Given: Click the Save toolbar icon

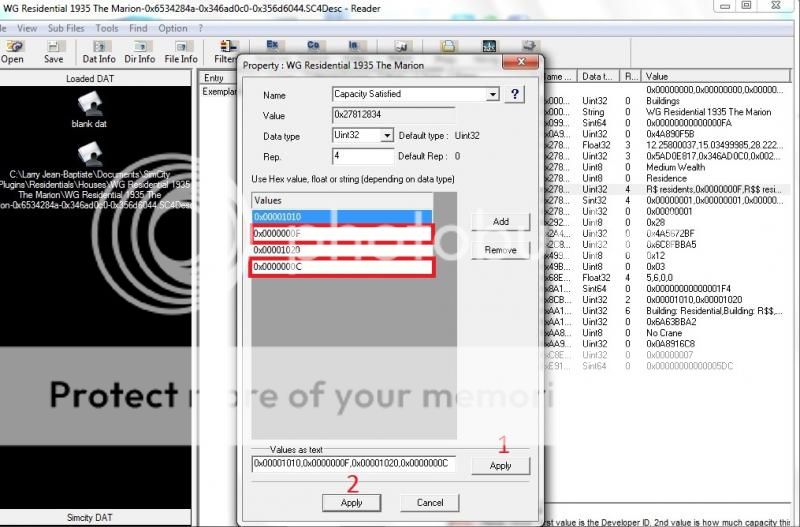Looking at the screenshot, I should (x=53, y=52).
